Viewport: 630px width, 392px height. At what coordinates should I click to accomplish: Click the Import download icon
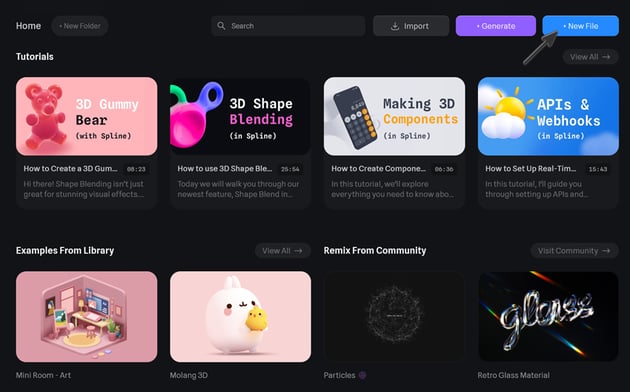point(395,26)
